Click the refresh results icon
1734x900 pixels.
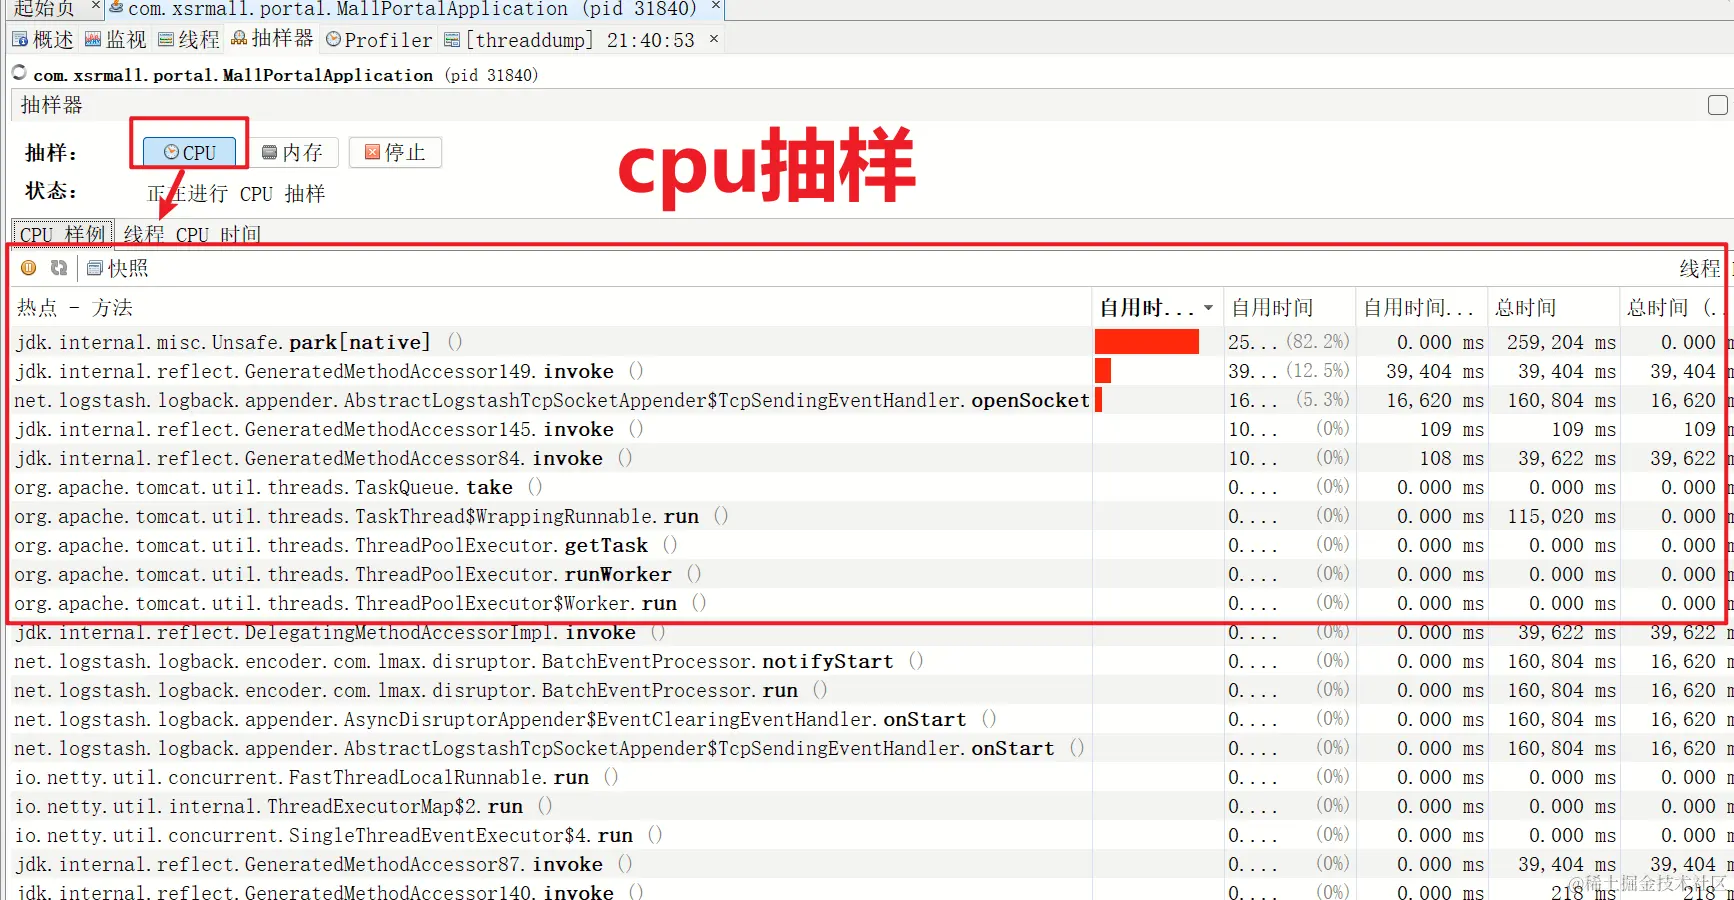pyautogui.click(x=59, y=268)
